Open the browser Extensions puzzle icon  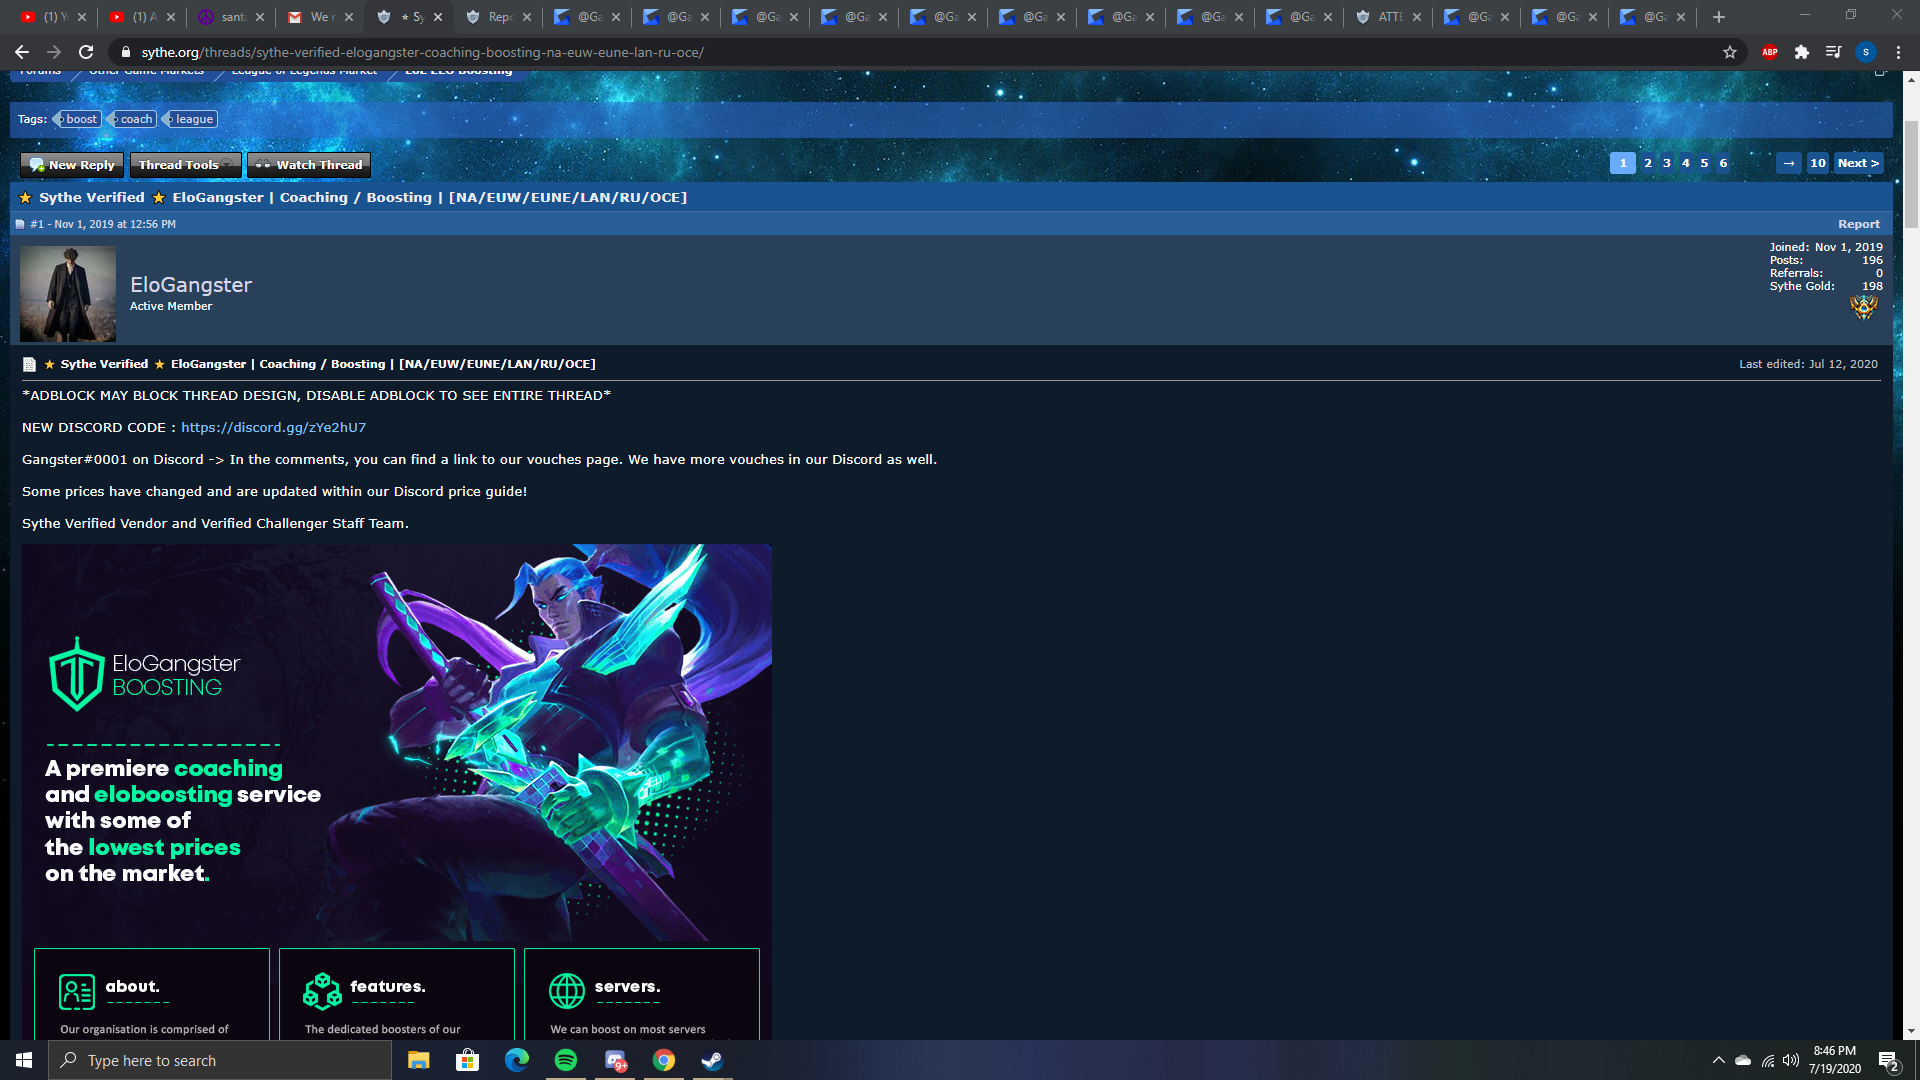(1801, 52)
